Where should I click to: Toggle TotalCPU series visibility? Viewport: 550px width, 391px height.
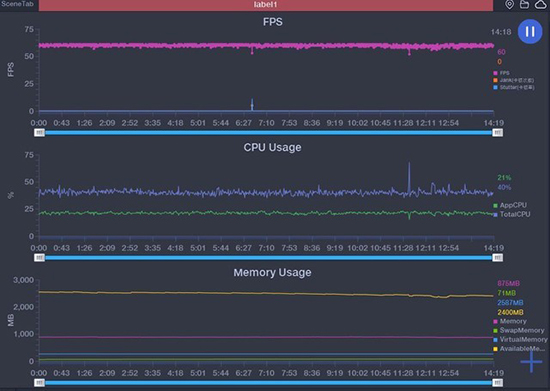(512, 214)
